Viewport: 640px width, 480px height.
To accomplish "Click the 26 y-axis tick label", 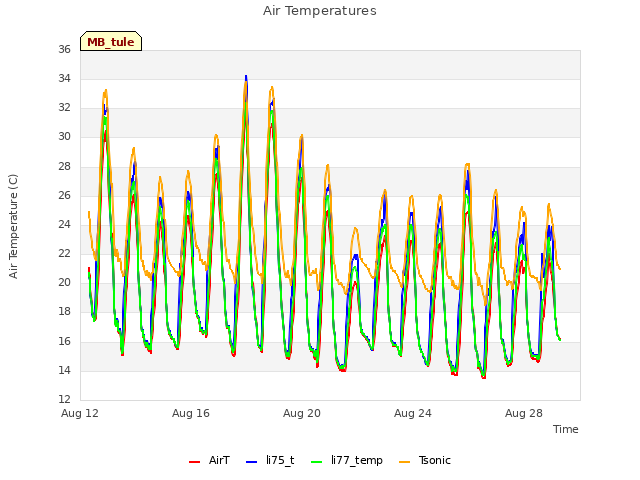I will point(64,195).
